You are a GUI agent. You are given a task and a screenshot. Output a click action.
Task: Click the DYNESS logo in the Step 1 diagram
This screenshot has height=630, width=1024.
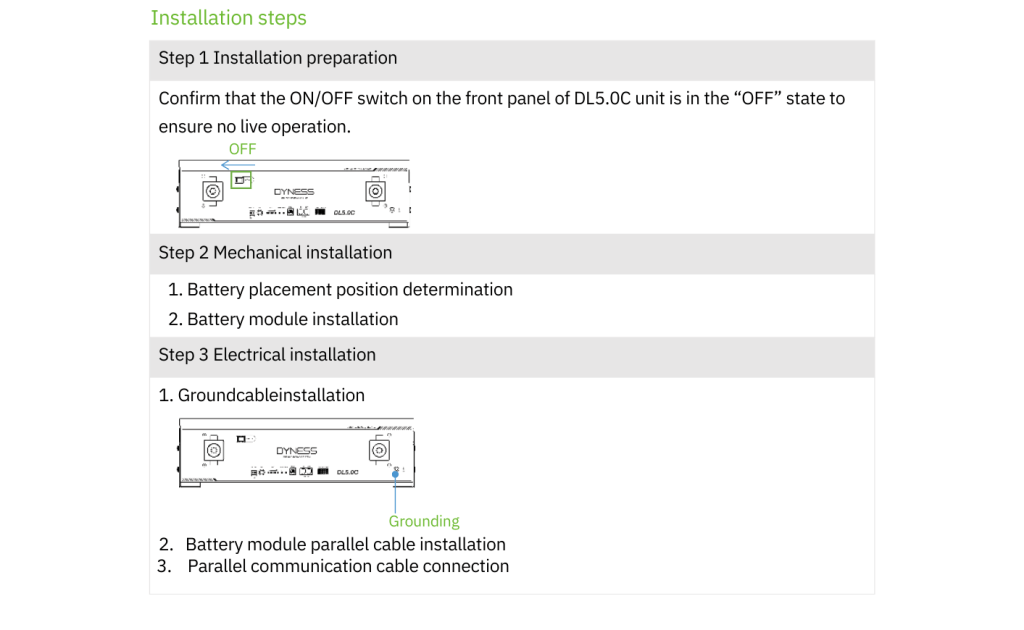[294, 192]
